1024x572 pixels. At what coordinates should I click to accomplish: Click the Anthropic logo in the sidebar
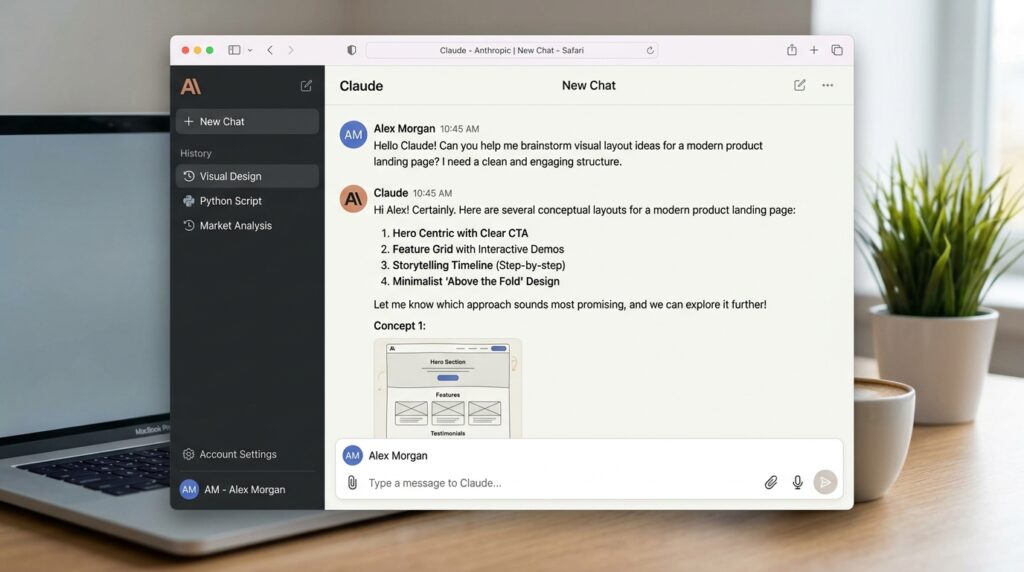(191, 86)
